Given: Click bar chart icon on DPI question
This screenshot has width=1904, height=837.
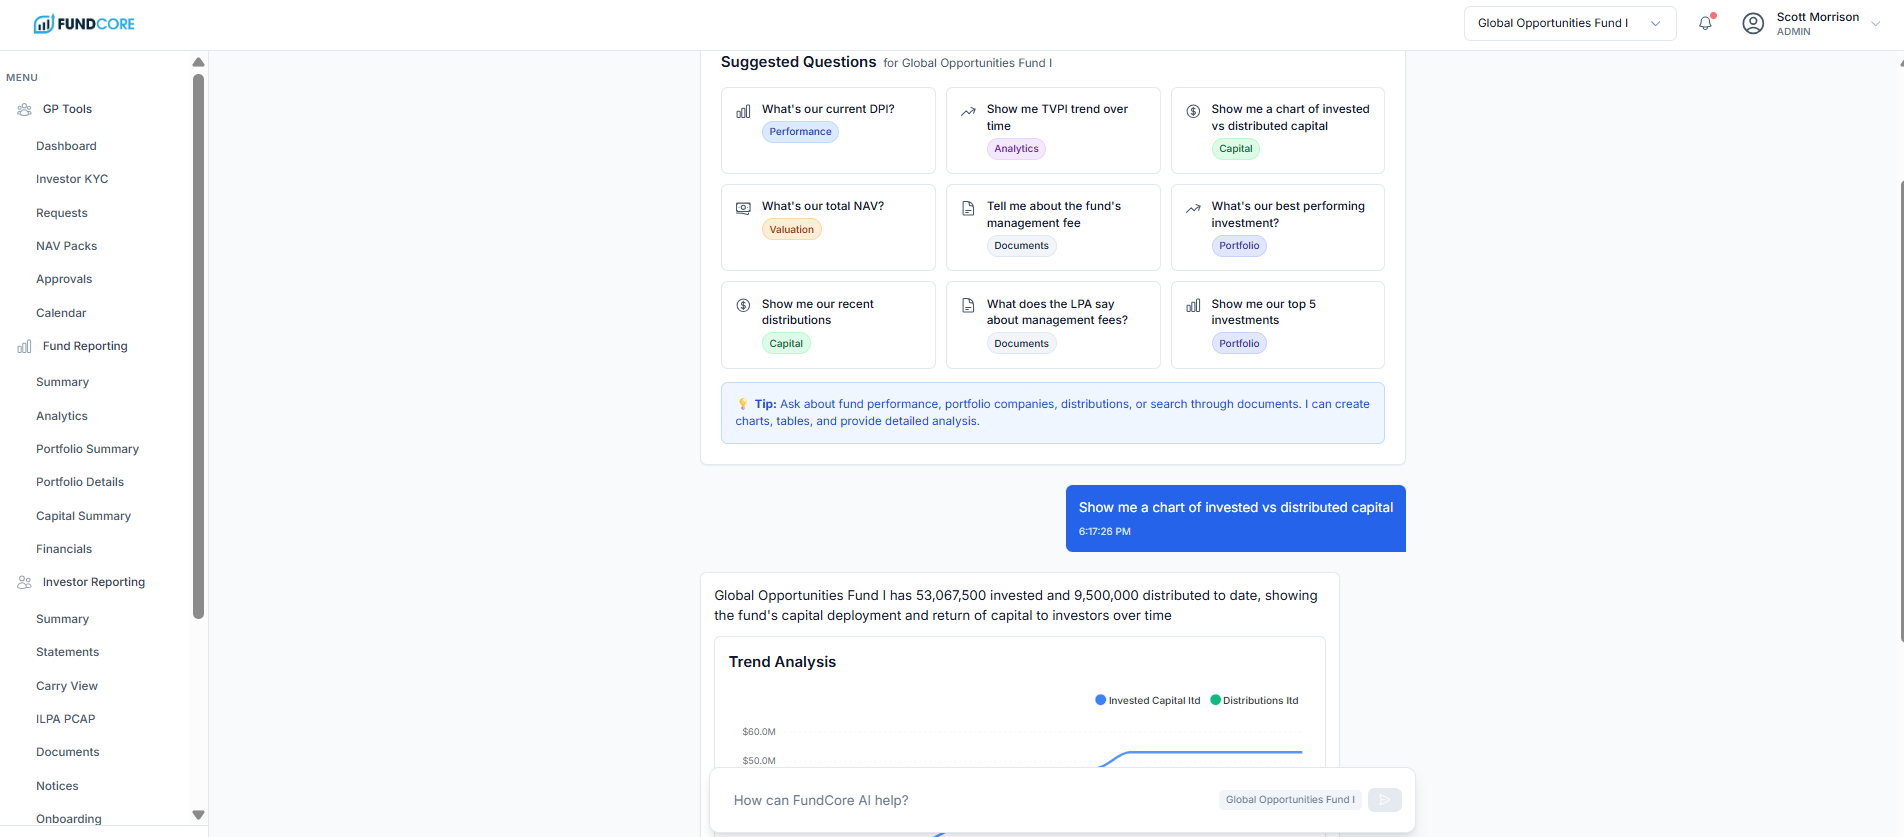Looking at the screenshot, I should click(743, 112).
